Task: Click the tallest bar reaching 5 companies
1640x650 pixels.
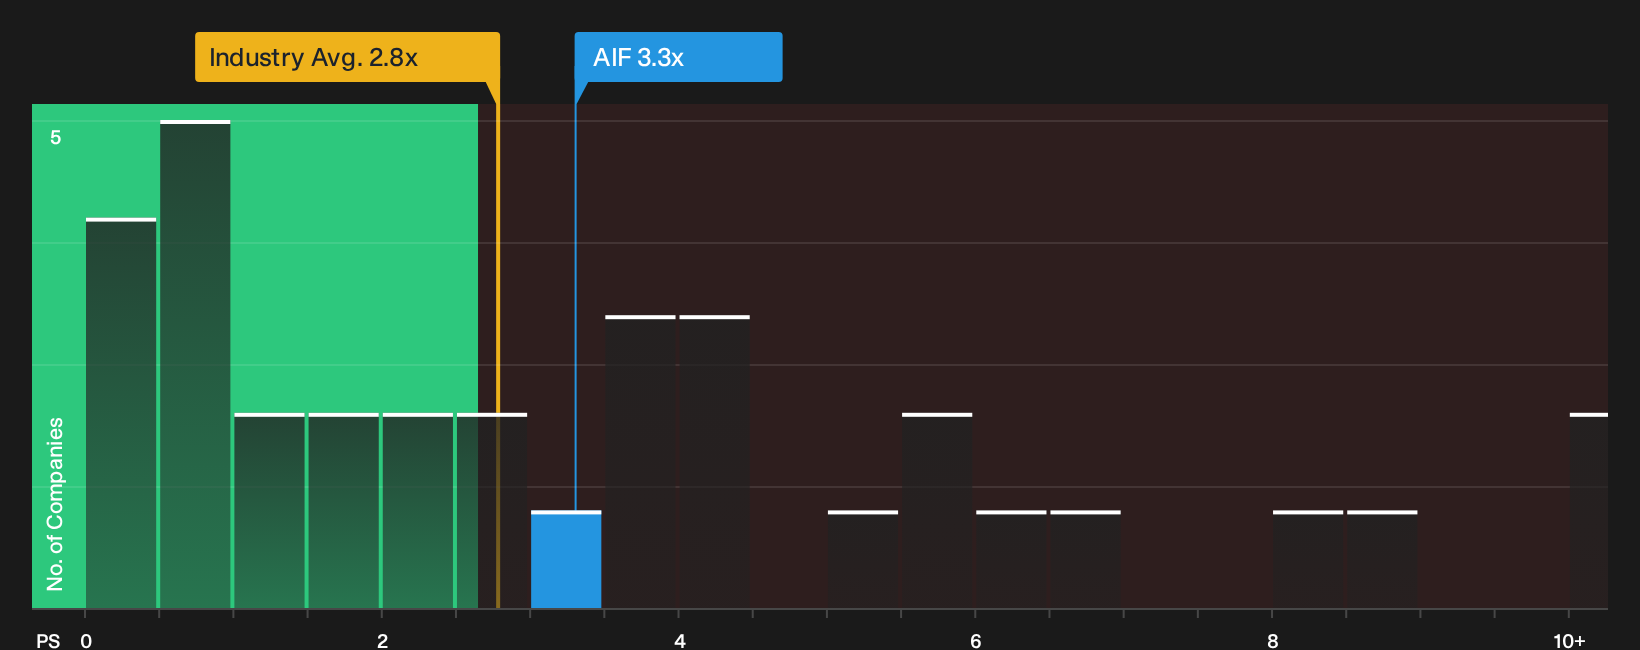Action: (195, 365)
